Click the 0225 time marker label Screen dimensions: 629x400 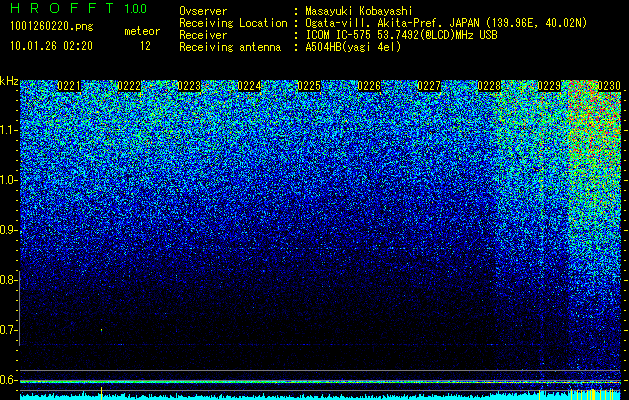(x=309, y=86)
